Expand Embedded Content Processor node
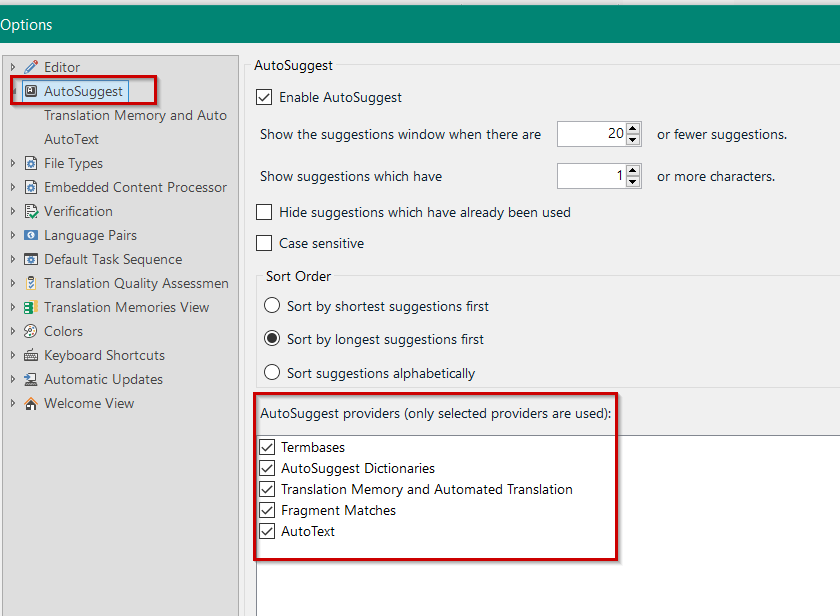 (13, 187)
